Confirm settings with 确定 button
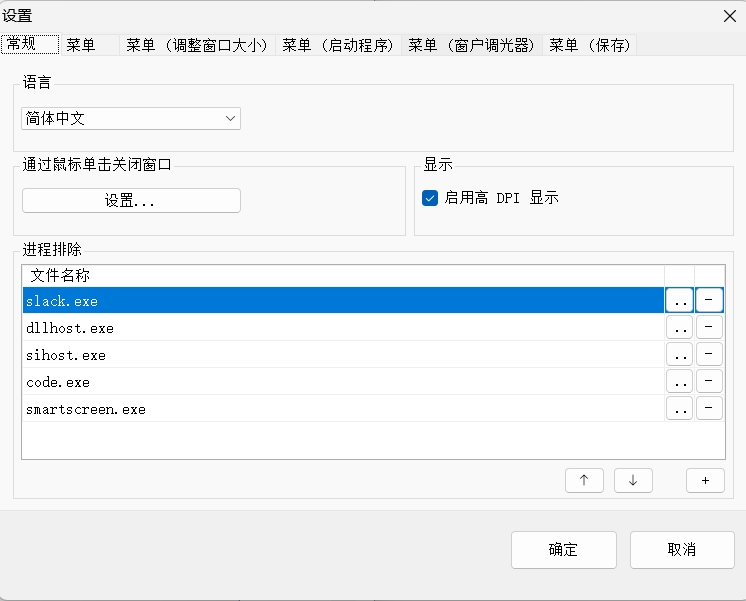Image resolution: width=746 pixels, height=601 pixels. point(563,550)
